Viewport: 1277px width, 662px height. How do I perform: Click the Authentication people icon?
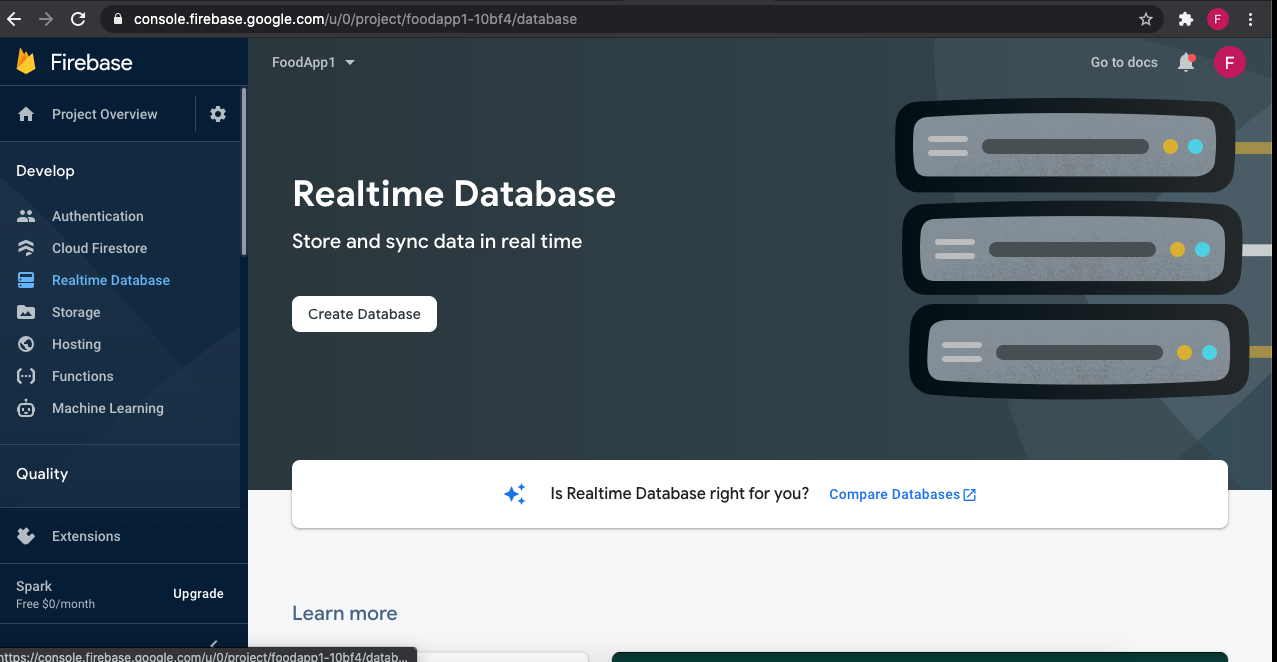[26, 216]
